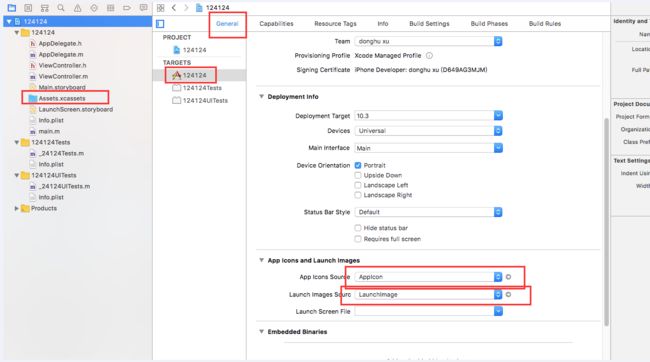The image size is (650, 362).
Task: Switch to the Info tab
Action: (383, 24)
